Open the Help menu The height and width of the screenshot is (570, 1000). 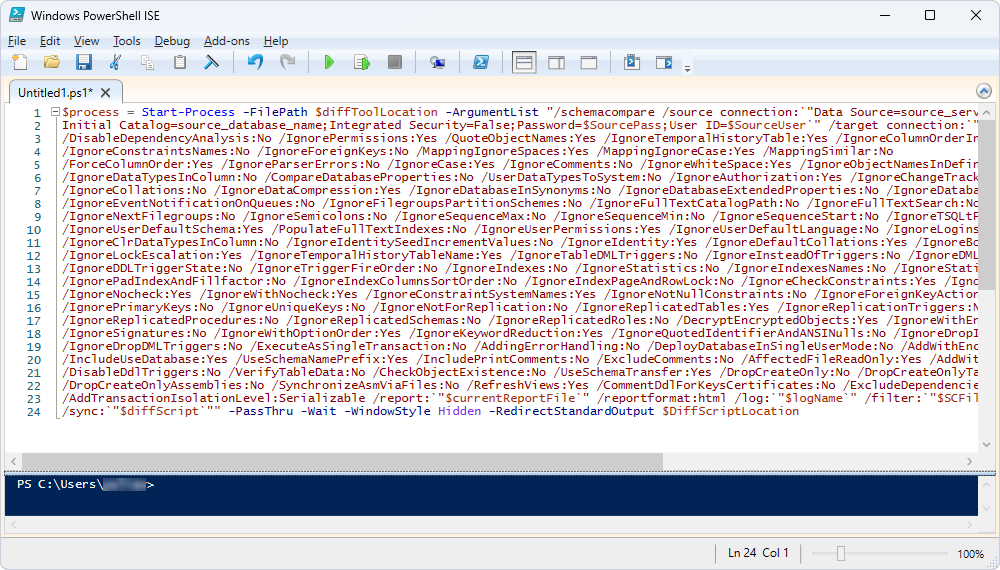coord(276,41)
